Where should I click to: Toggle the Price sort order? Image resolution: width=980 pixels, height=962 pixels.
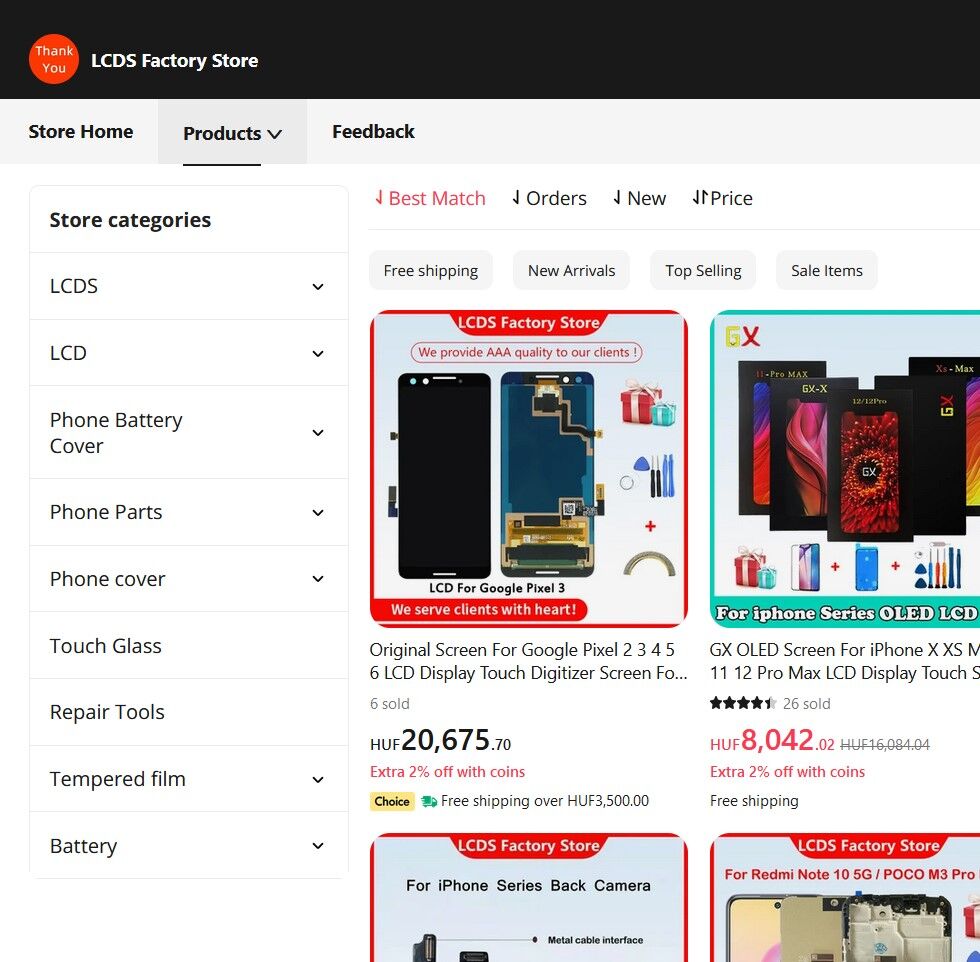pyautogui.click(x=722, y=198)
